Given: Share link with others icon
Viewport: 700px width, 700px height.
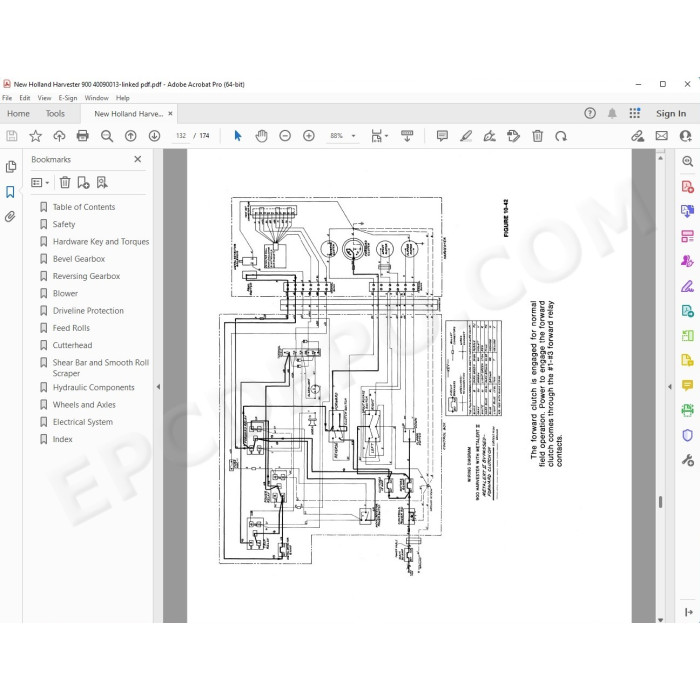Looking at the screenshot, I should [x=637, y=136].
